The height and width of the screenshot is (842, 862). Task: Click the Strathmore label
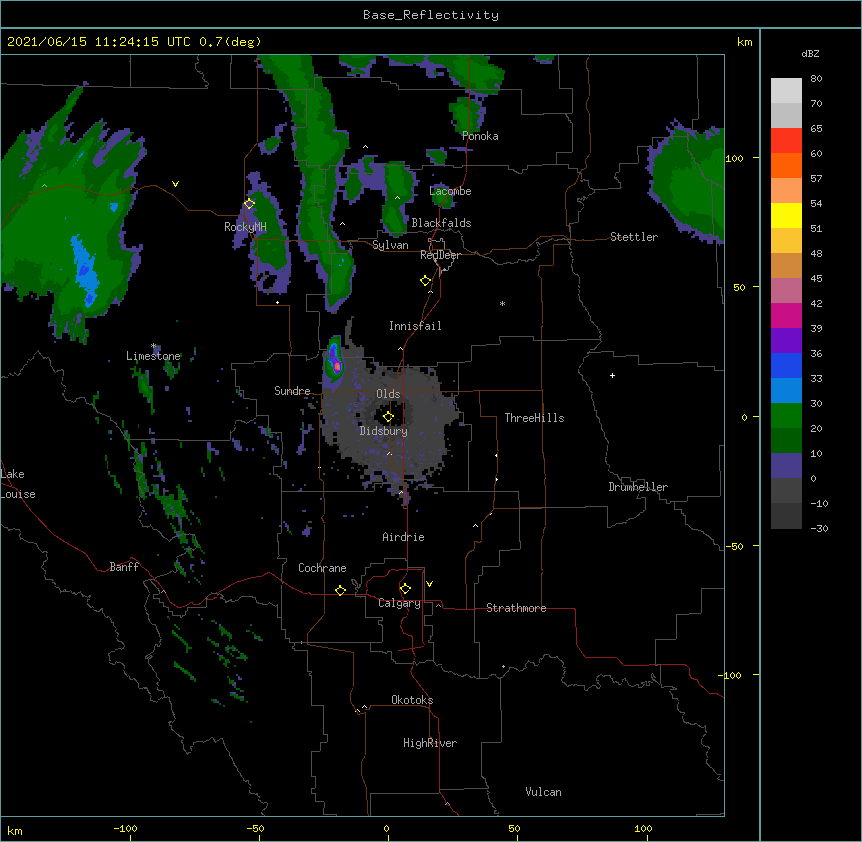[516, 608]
